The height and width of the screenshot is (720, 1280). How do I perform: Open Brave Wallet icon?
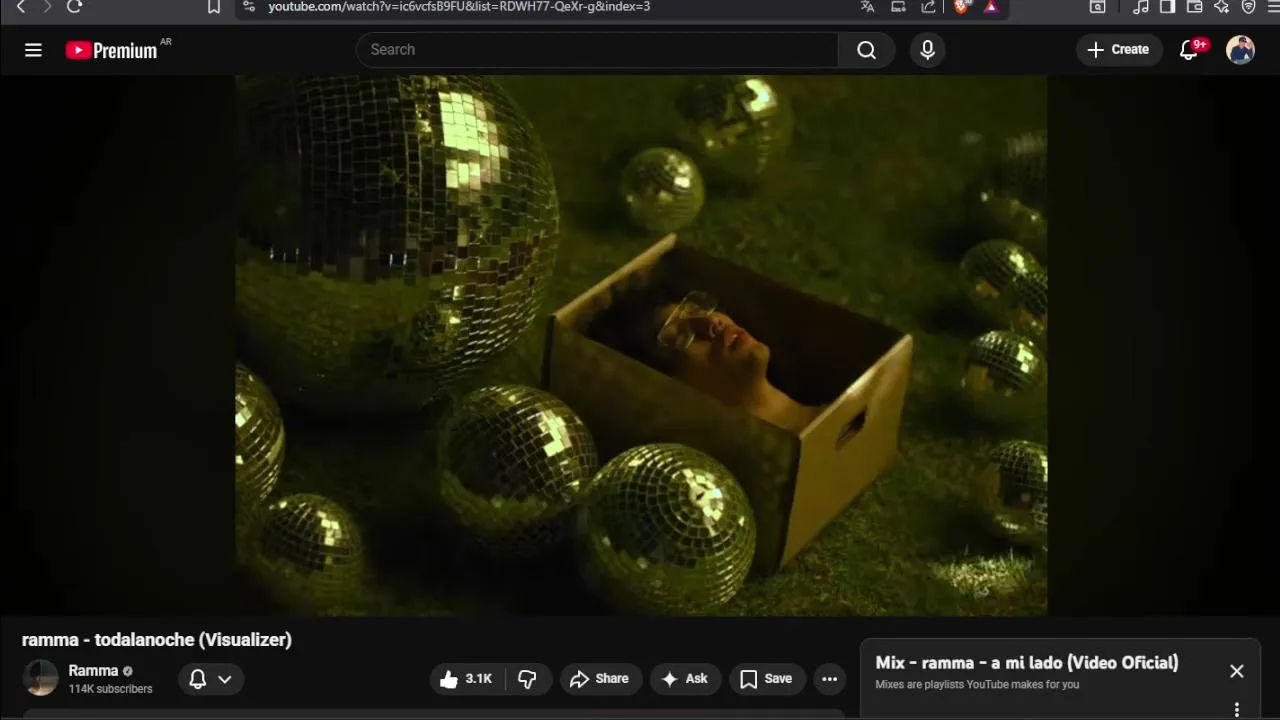(1194, 7)
